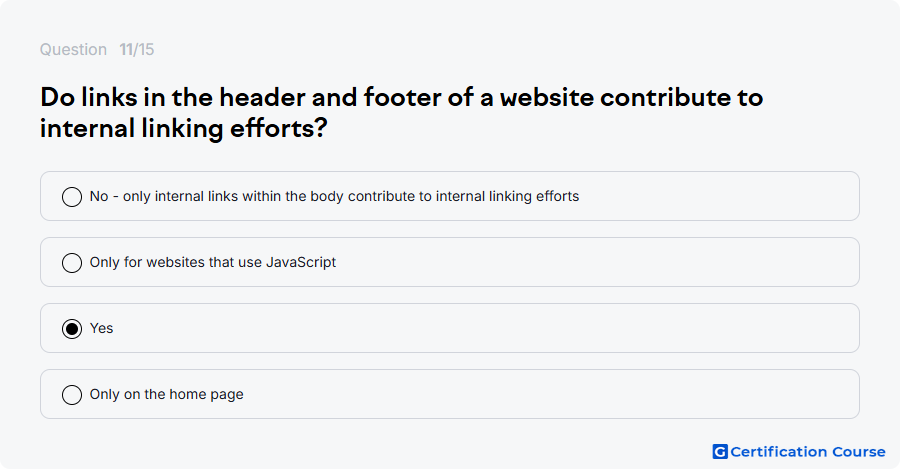Click the blue G logo icon

tap(720, 452)
